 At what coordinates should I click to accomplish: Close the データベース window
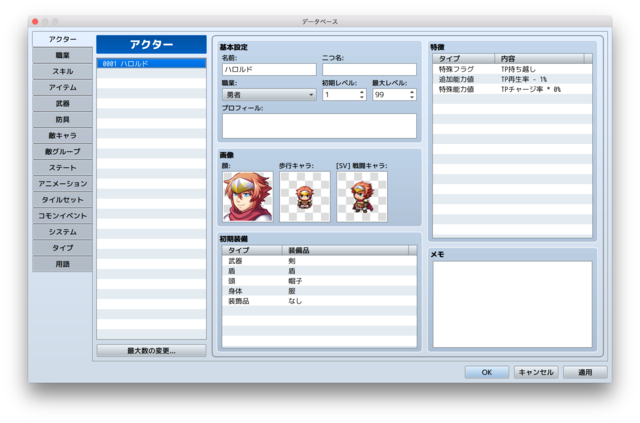pyautogui.click(x=36, y=22)
